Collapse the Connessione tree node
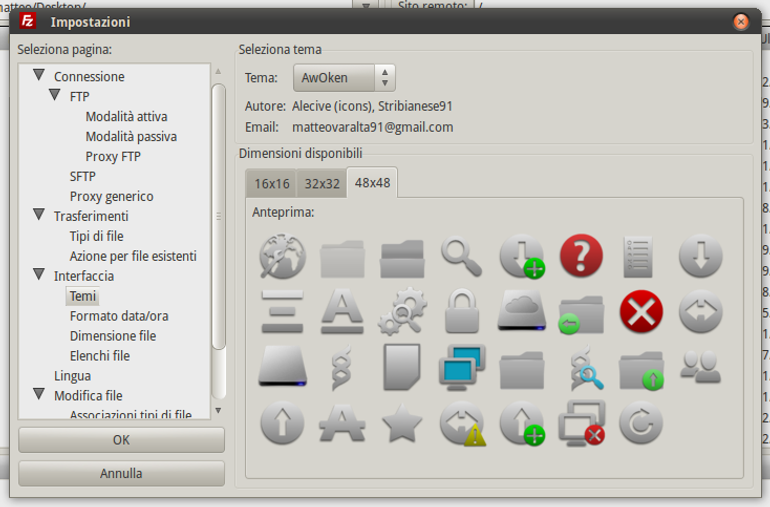This screenshot has height=507, width=770. pos(39,75)
